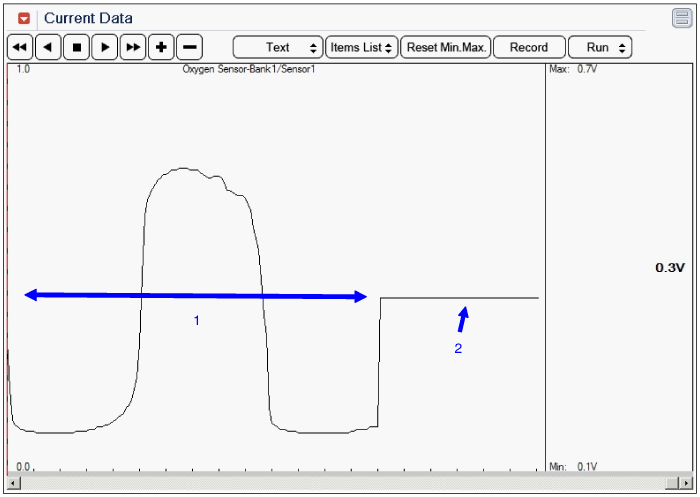Open the Items List dropdown
This screenshot has height=497, width=700.
click(x=362, y=47)
